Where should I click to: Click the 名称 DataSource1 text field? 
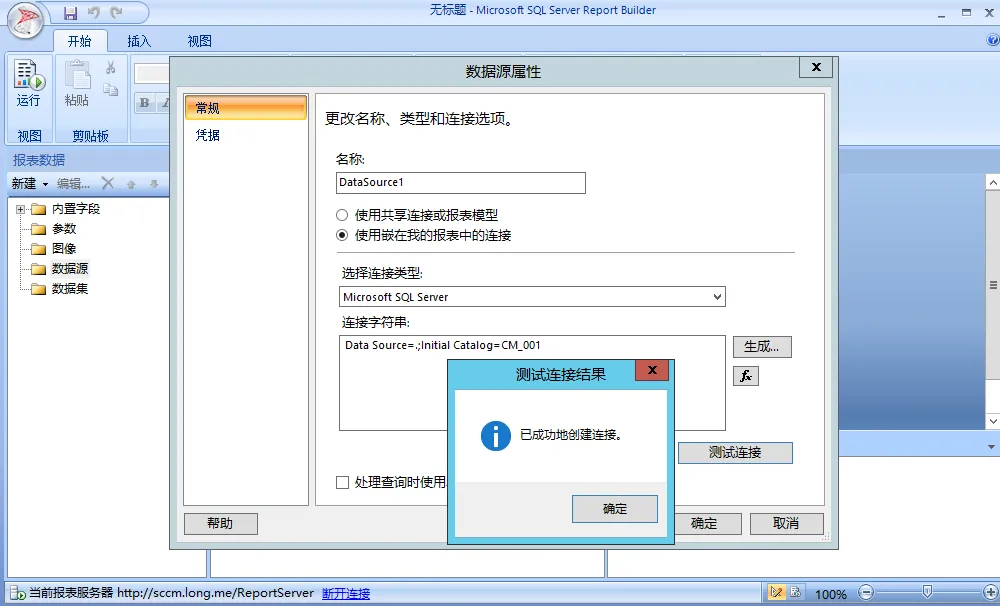tap(460, 183)
